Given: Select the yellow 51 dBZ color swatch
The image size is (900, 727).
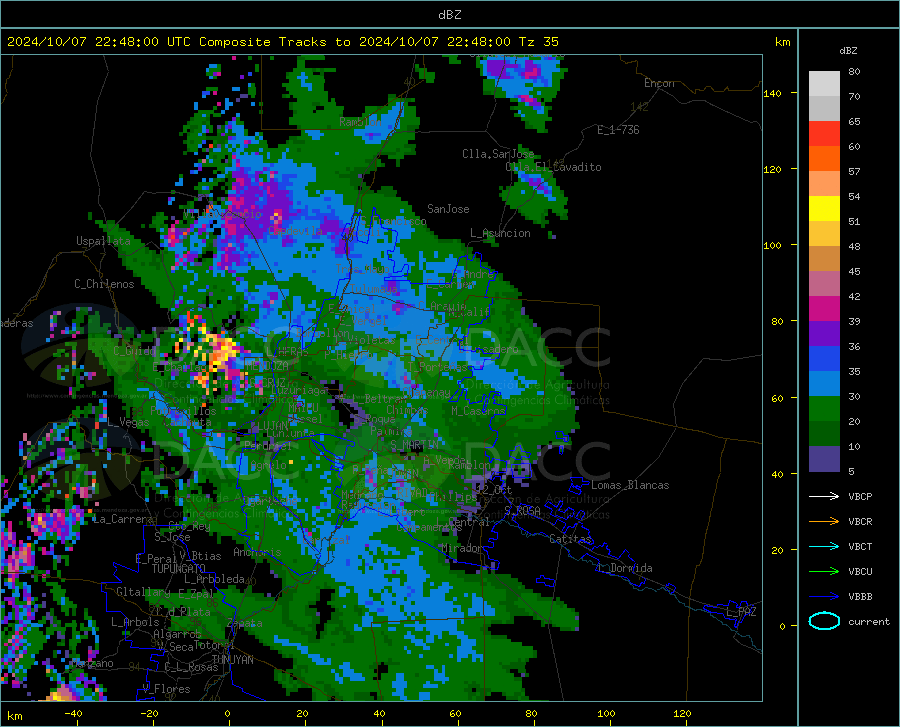Looking at the screenshot, I should pos(824,209).
